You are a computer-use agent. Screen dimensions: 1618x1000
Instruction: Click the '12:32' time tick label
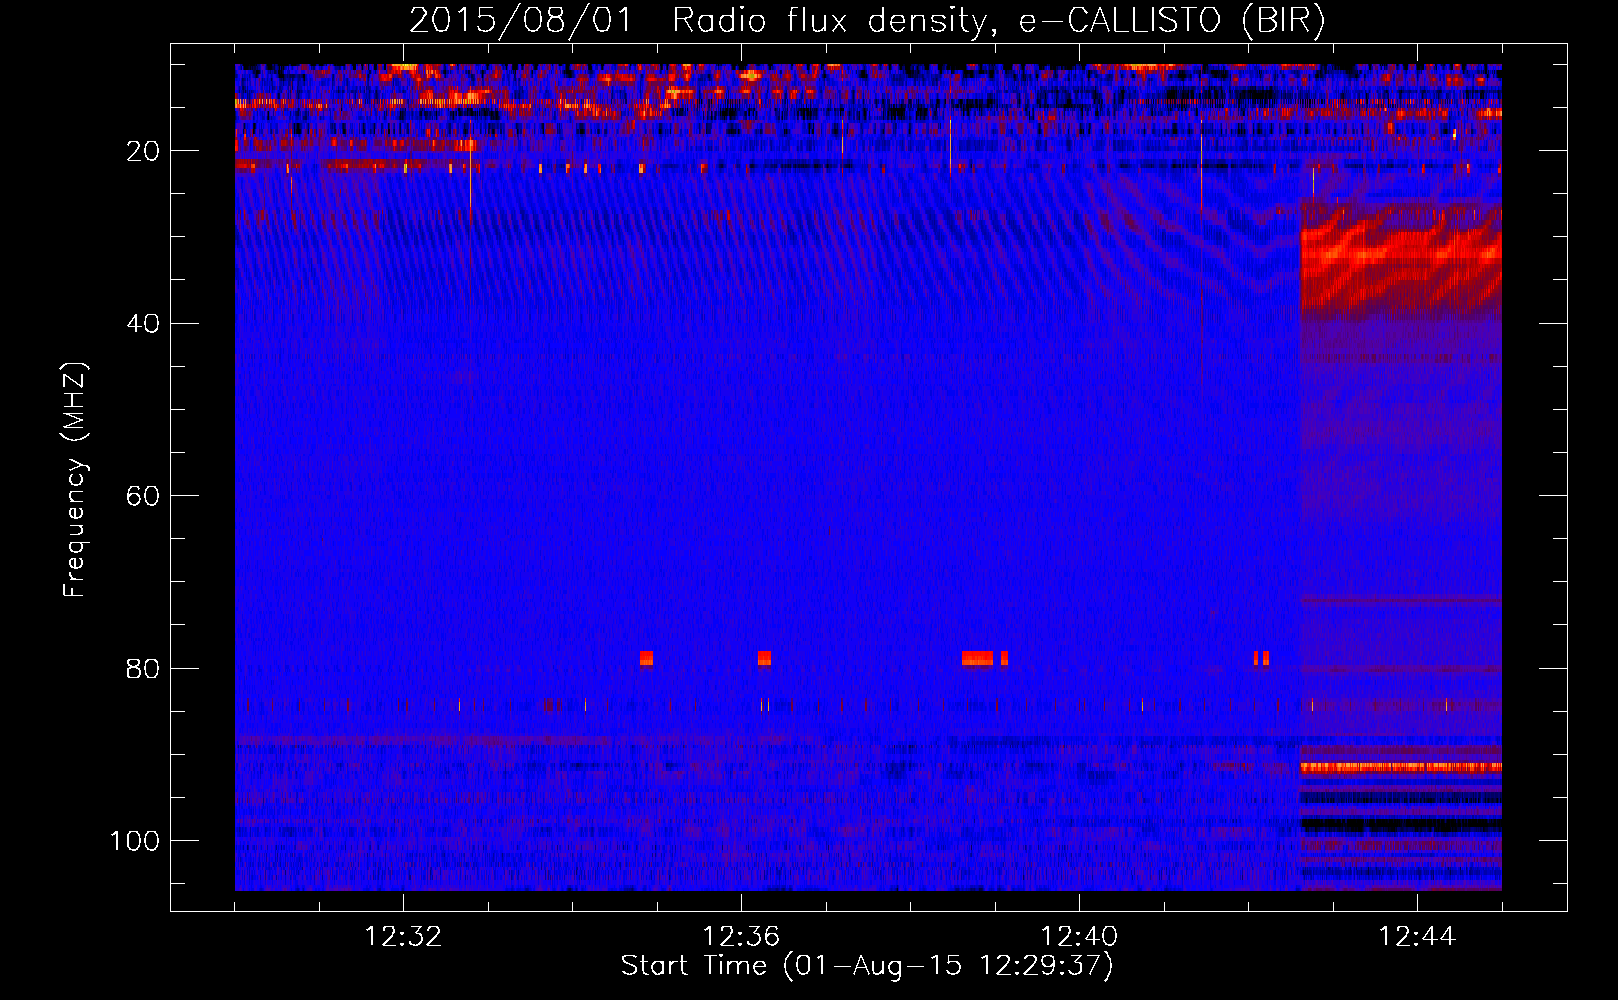[x=403, y=937]
